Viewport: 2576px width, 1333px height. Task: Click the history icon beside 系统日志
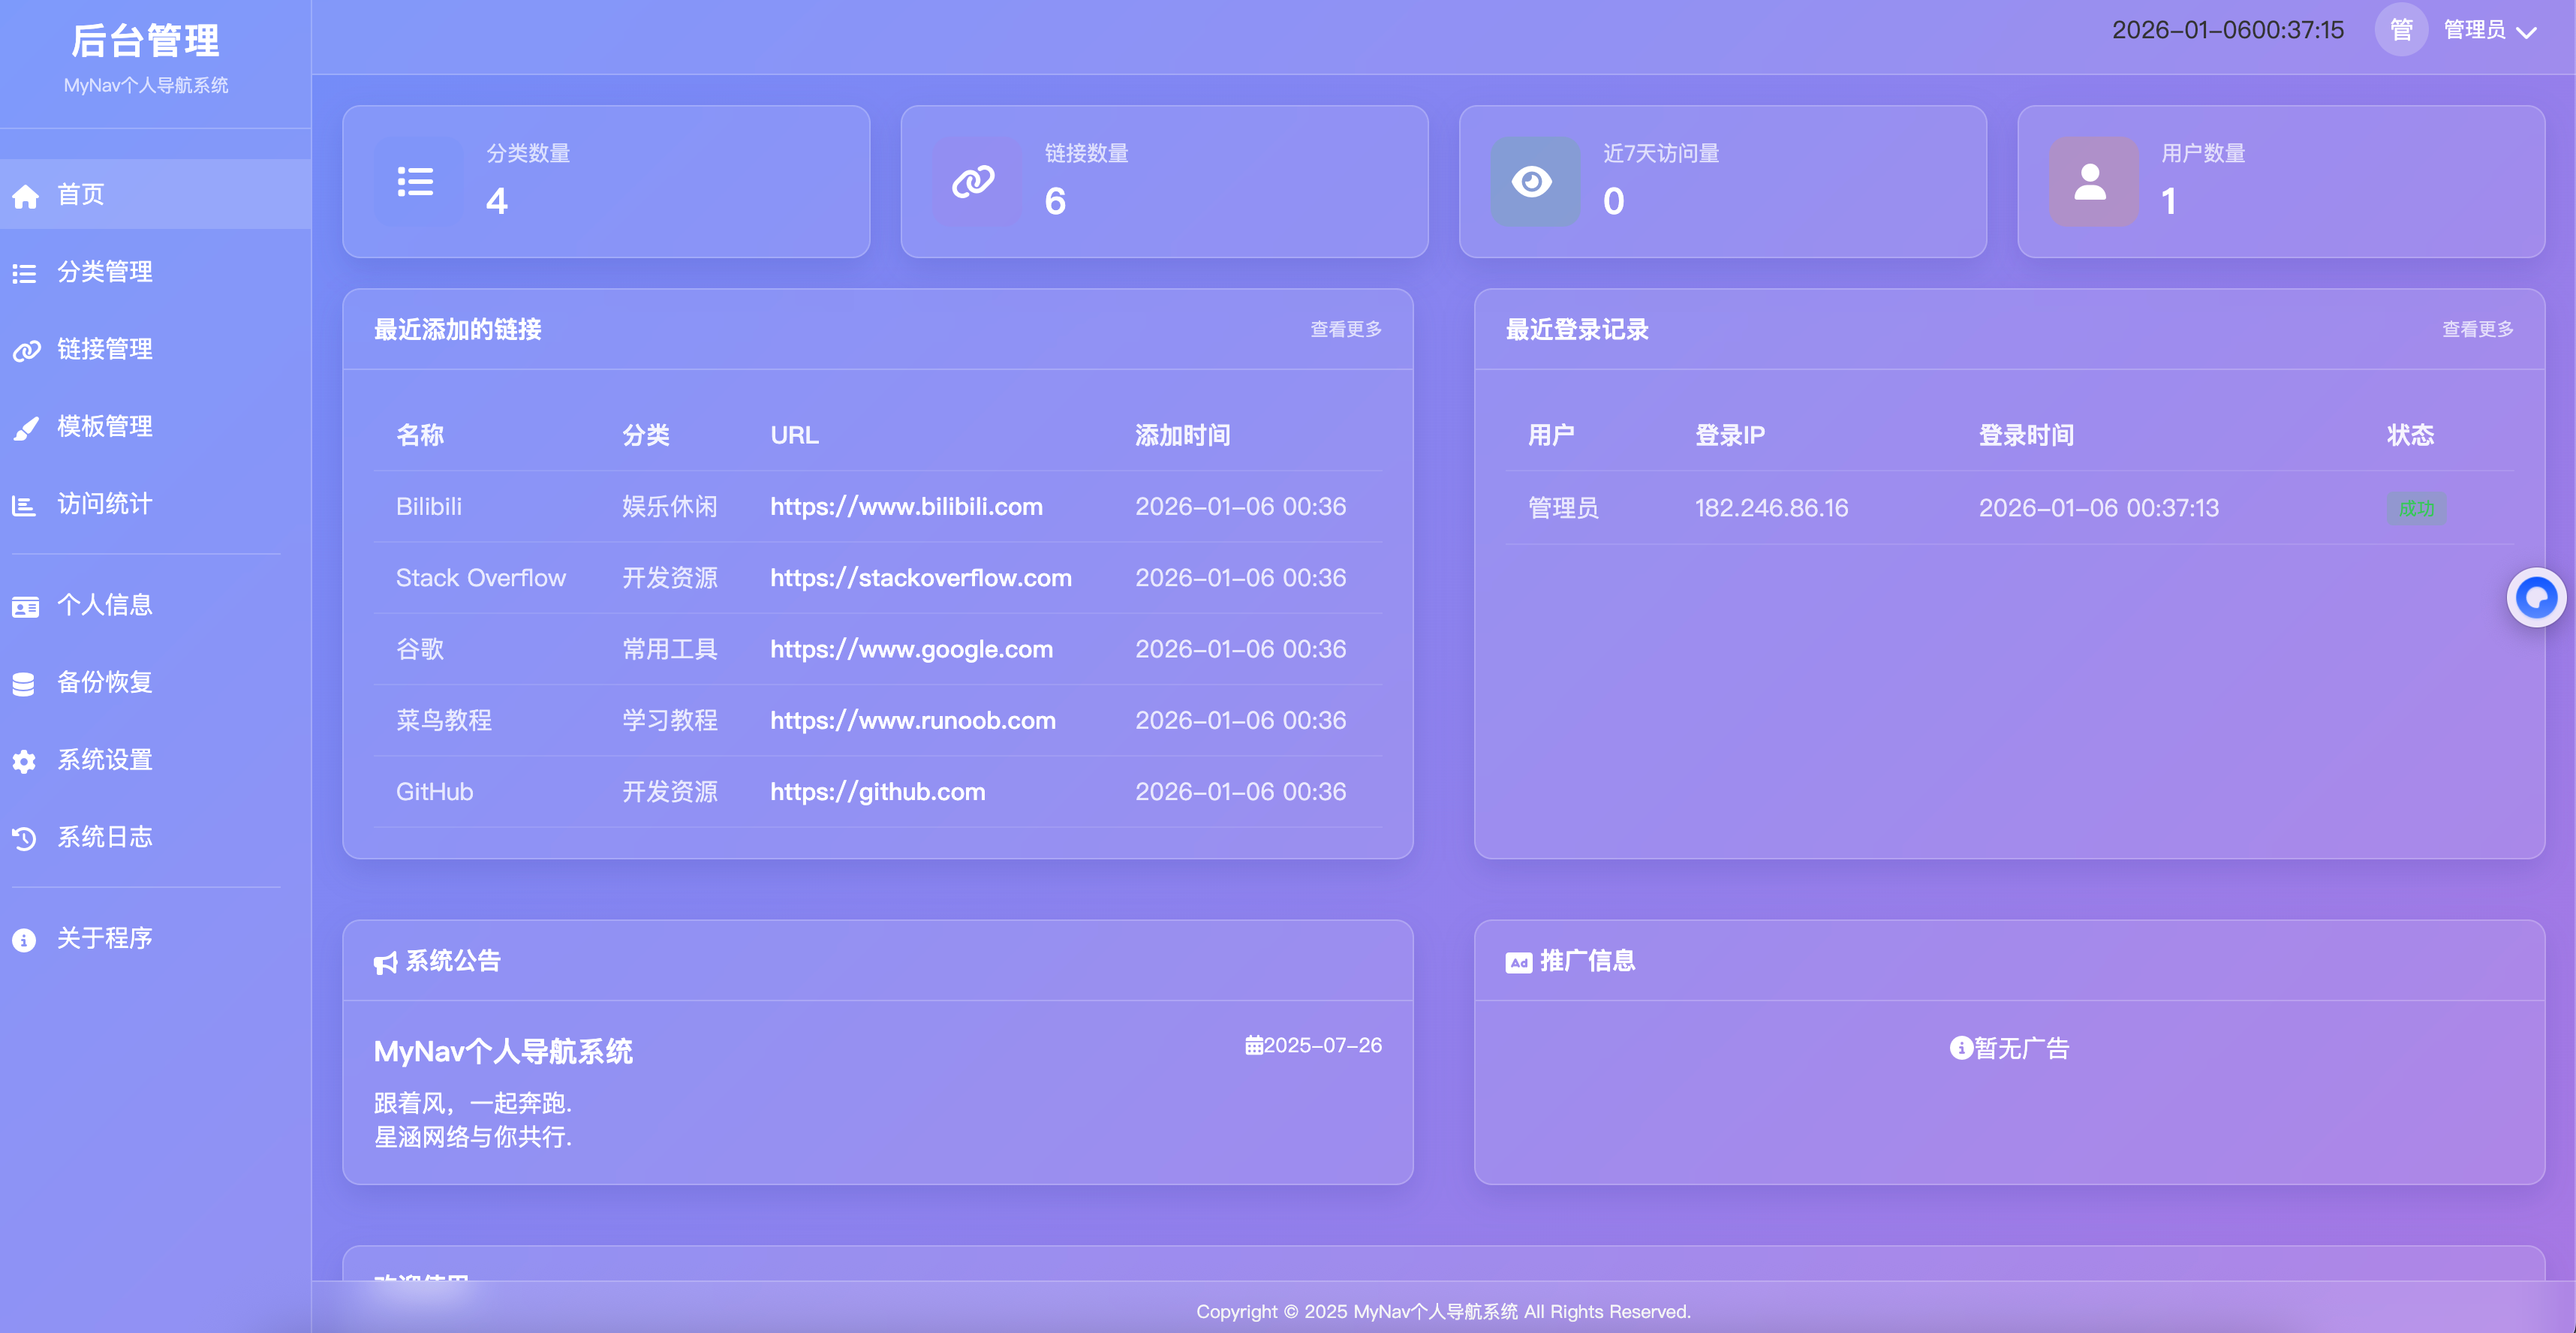pos(24,838)
